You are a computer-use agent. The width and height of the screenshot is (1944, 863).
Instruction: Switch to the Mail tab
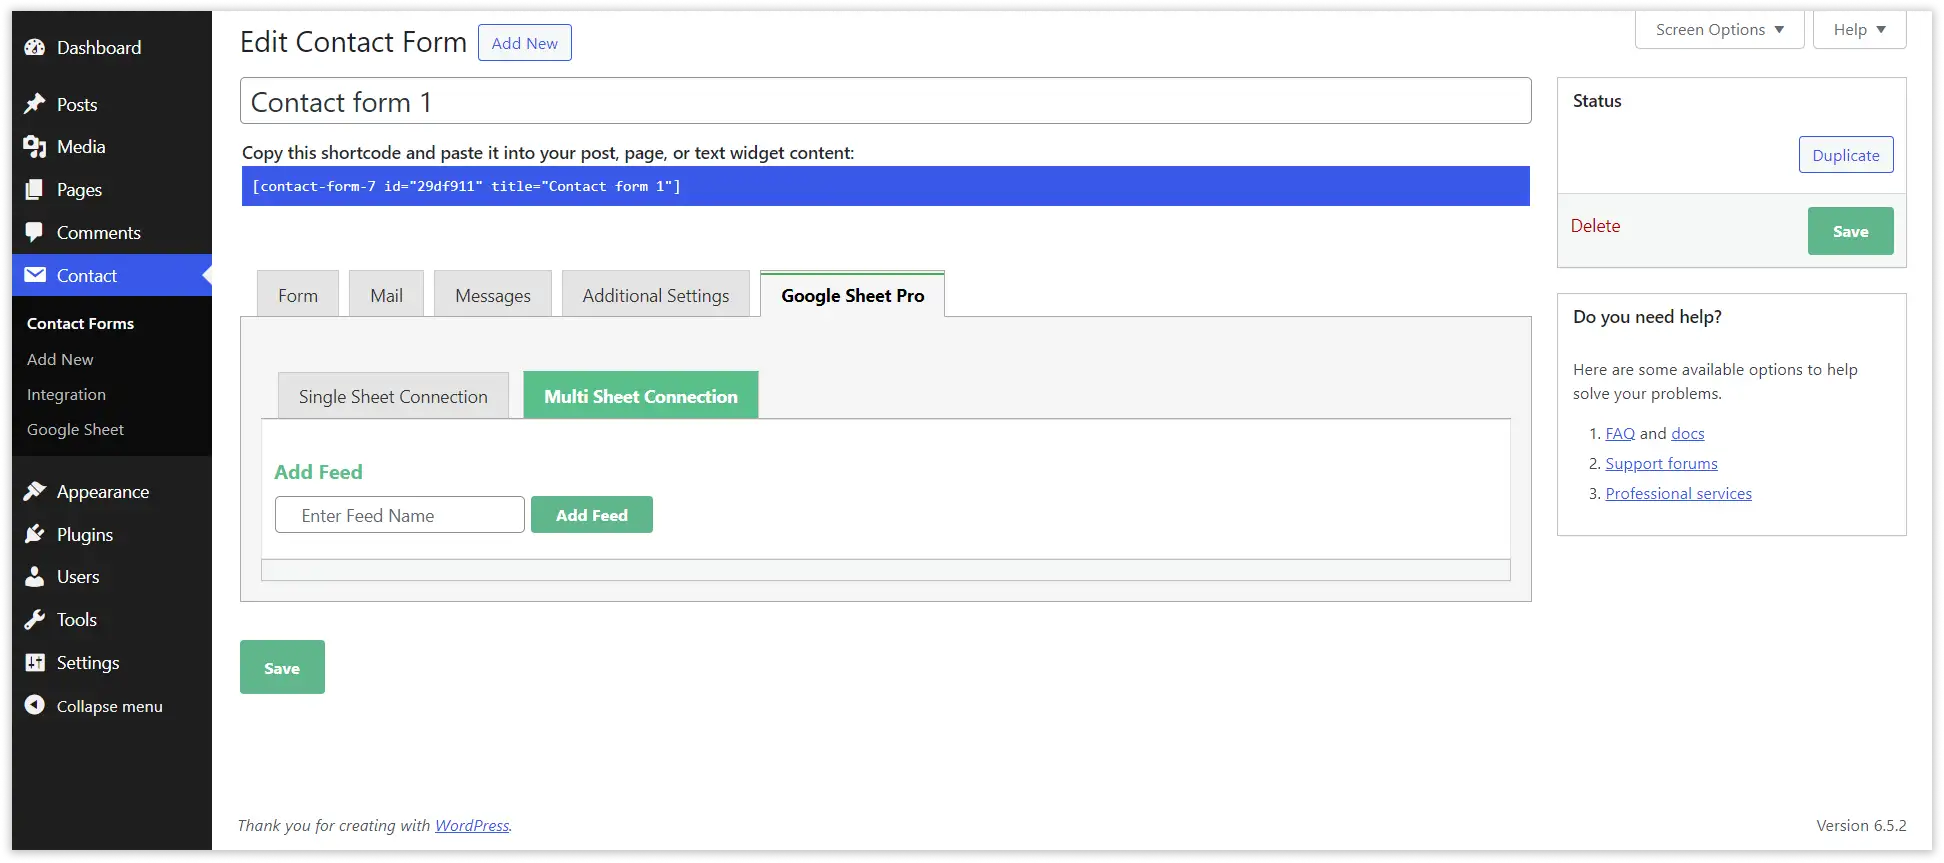[x=386, y=296]
